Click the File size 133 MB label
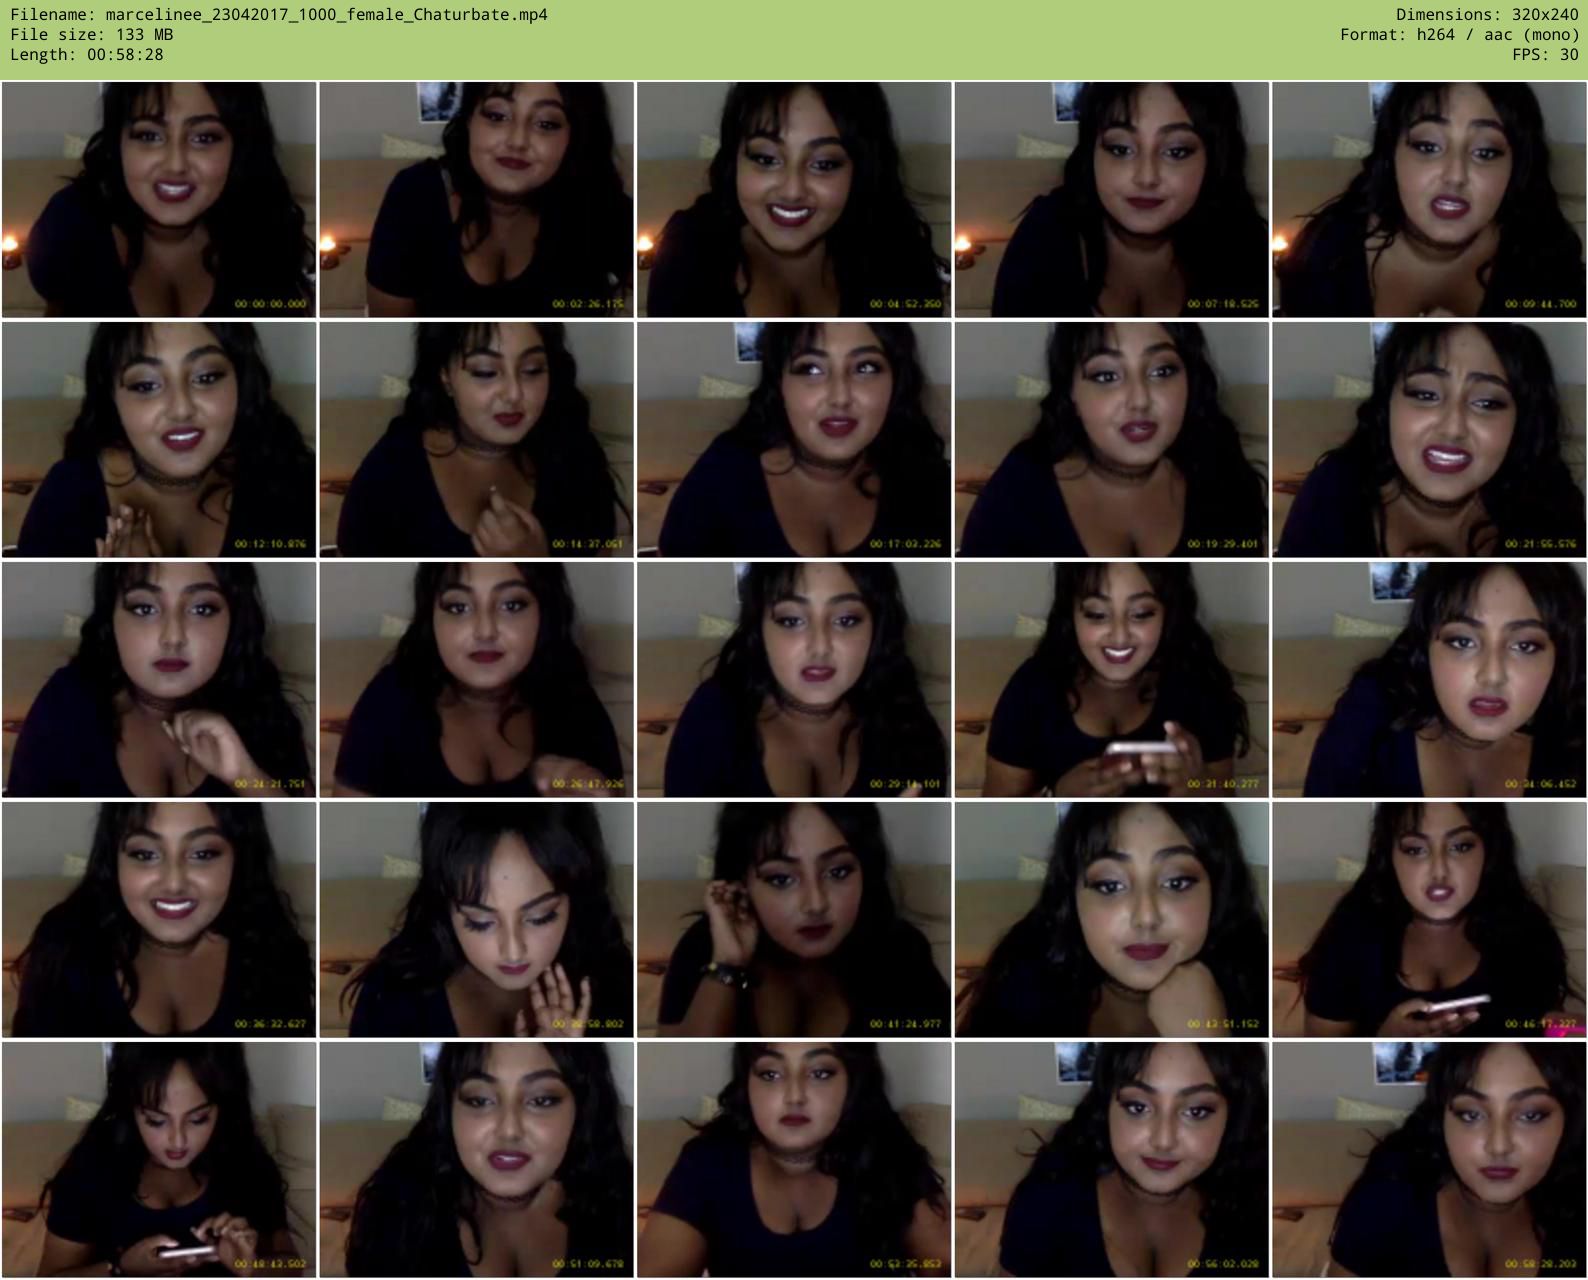The image size is (1588, 1280). click(92, 35)
